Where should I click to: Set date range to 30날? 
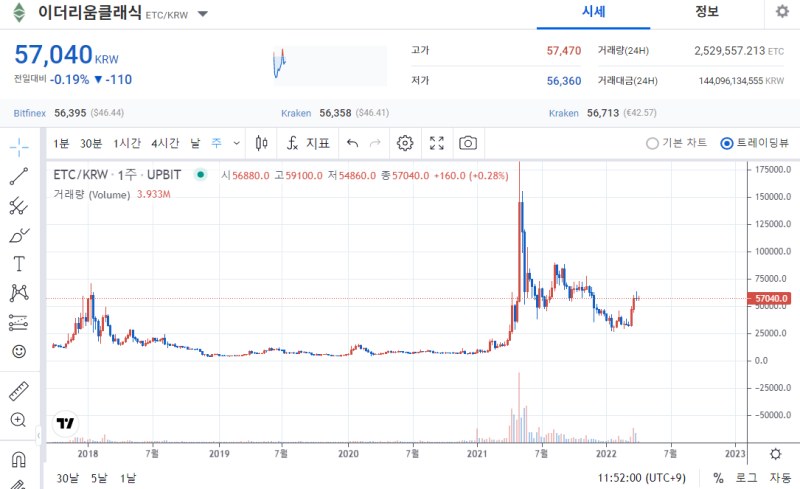tap(67, 478)
